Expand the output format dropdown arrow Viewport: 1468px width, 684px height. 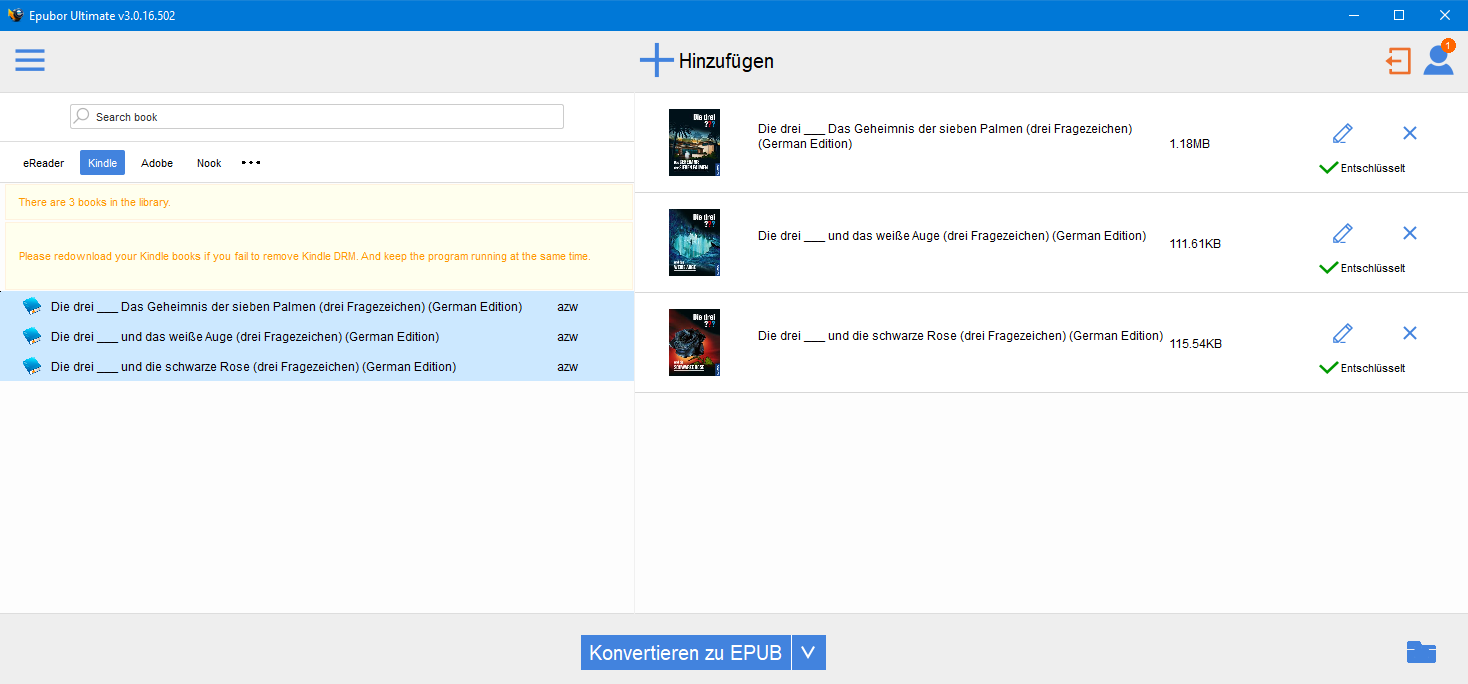(808, 652)
